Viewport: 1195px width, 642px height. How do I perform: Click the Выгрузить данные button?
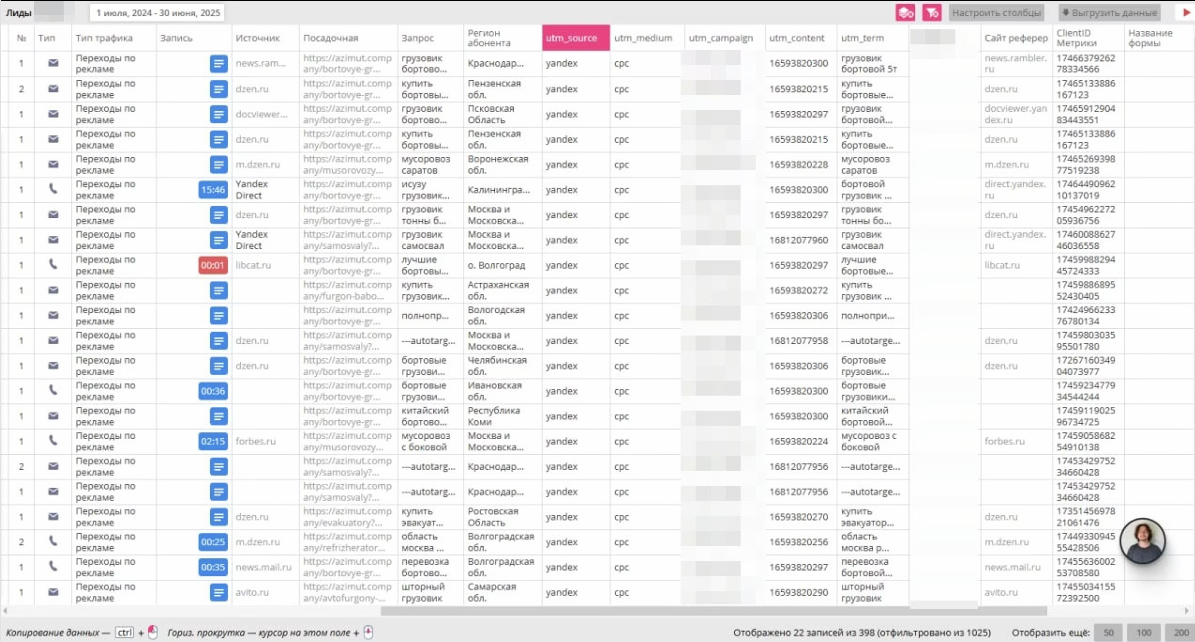(1109, 13)
